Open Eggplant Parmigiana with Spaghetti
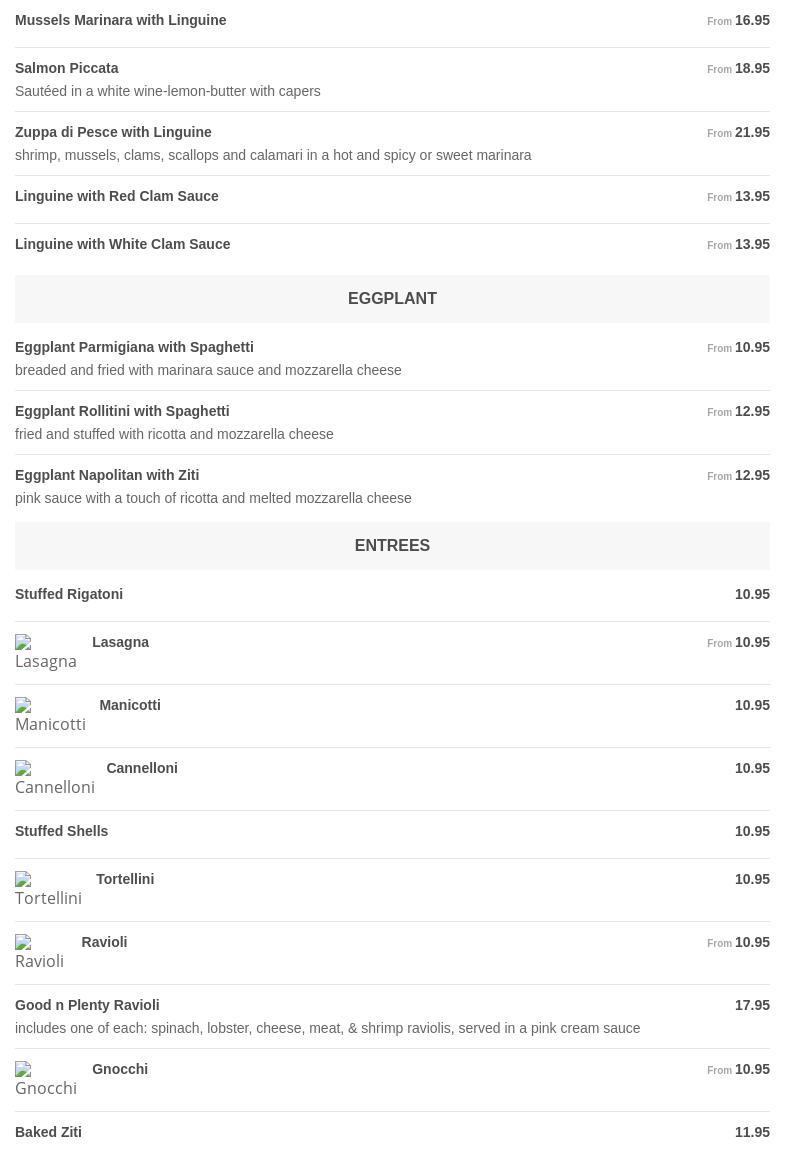785x1150 pixels. click(x=134, y=347)
